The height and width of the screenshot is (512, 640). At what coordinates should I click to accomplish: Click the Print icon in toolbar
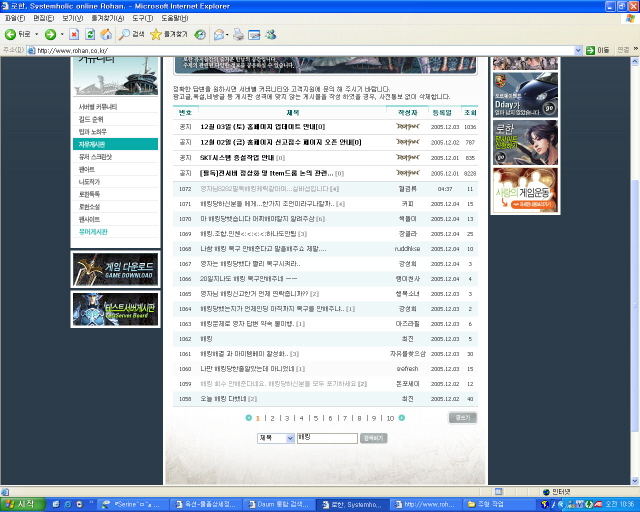[x=238, y=34]
